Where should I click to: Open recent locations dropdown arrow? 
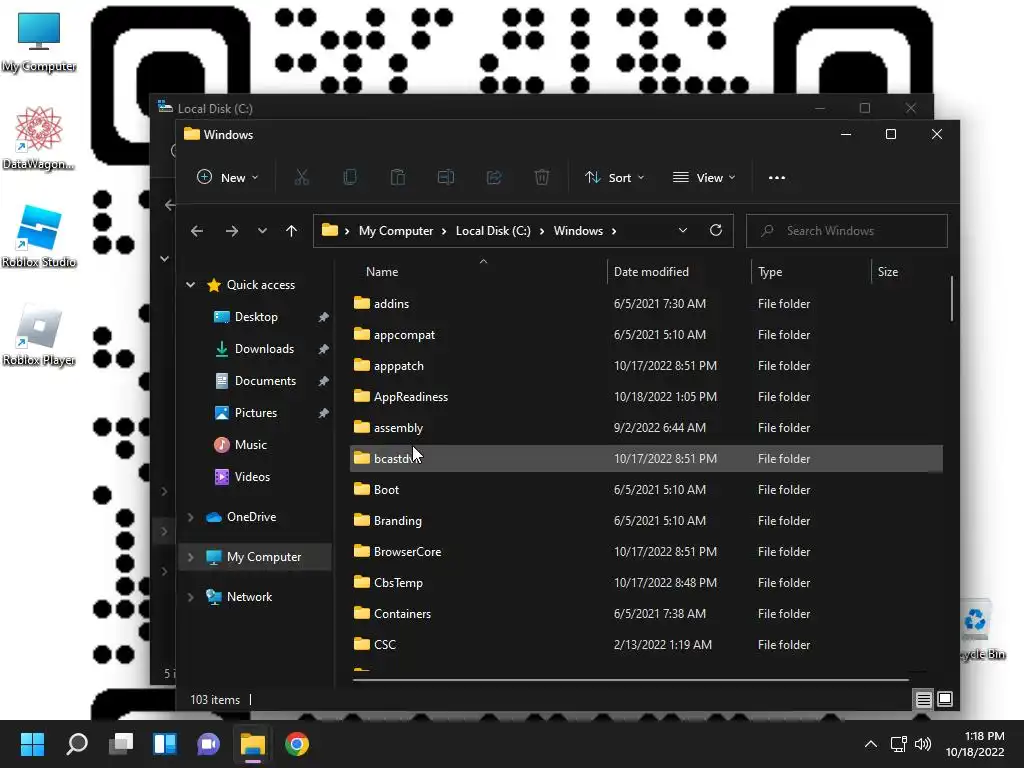[262, 231]
